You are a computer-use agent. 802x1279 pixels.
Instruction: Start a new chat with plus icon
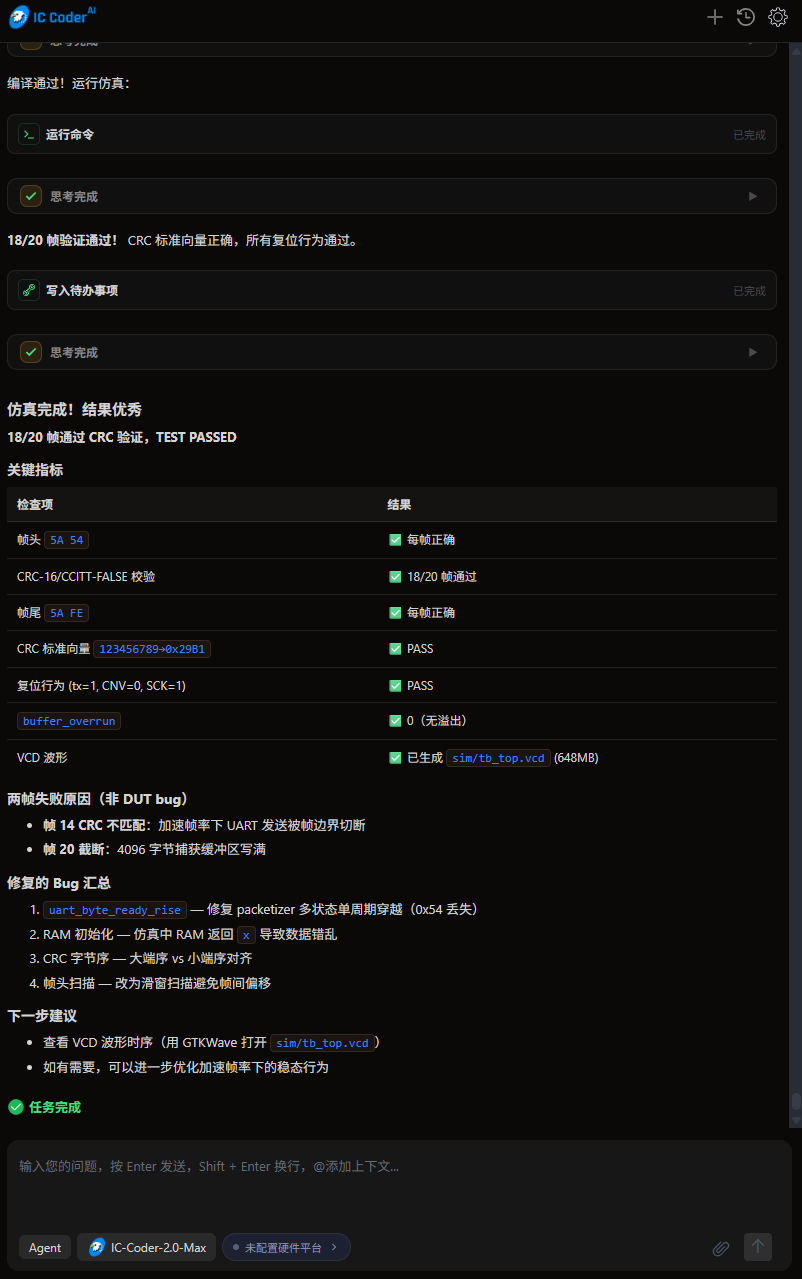coord(714,17)
